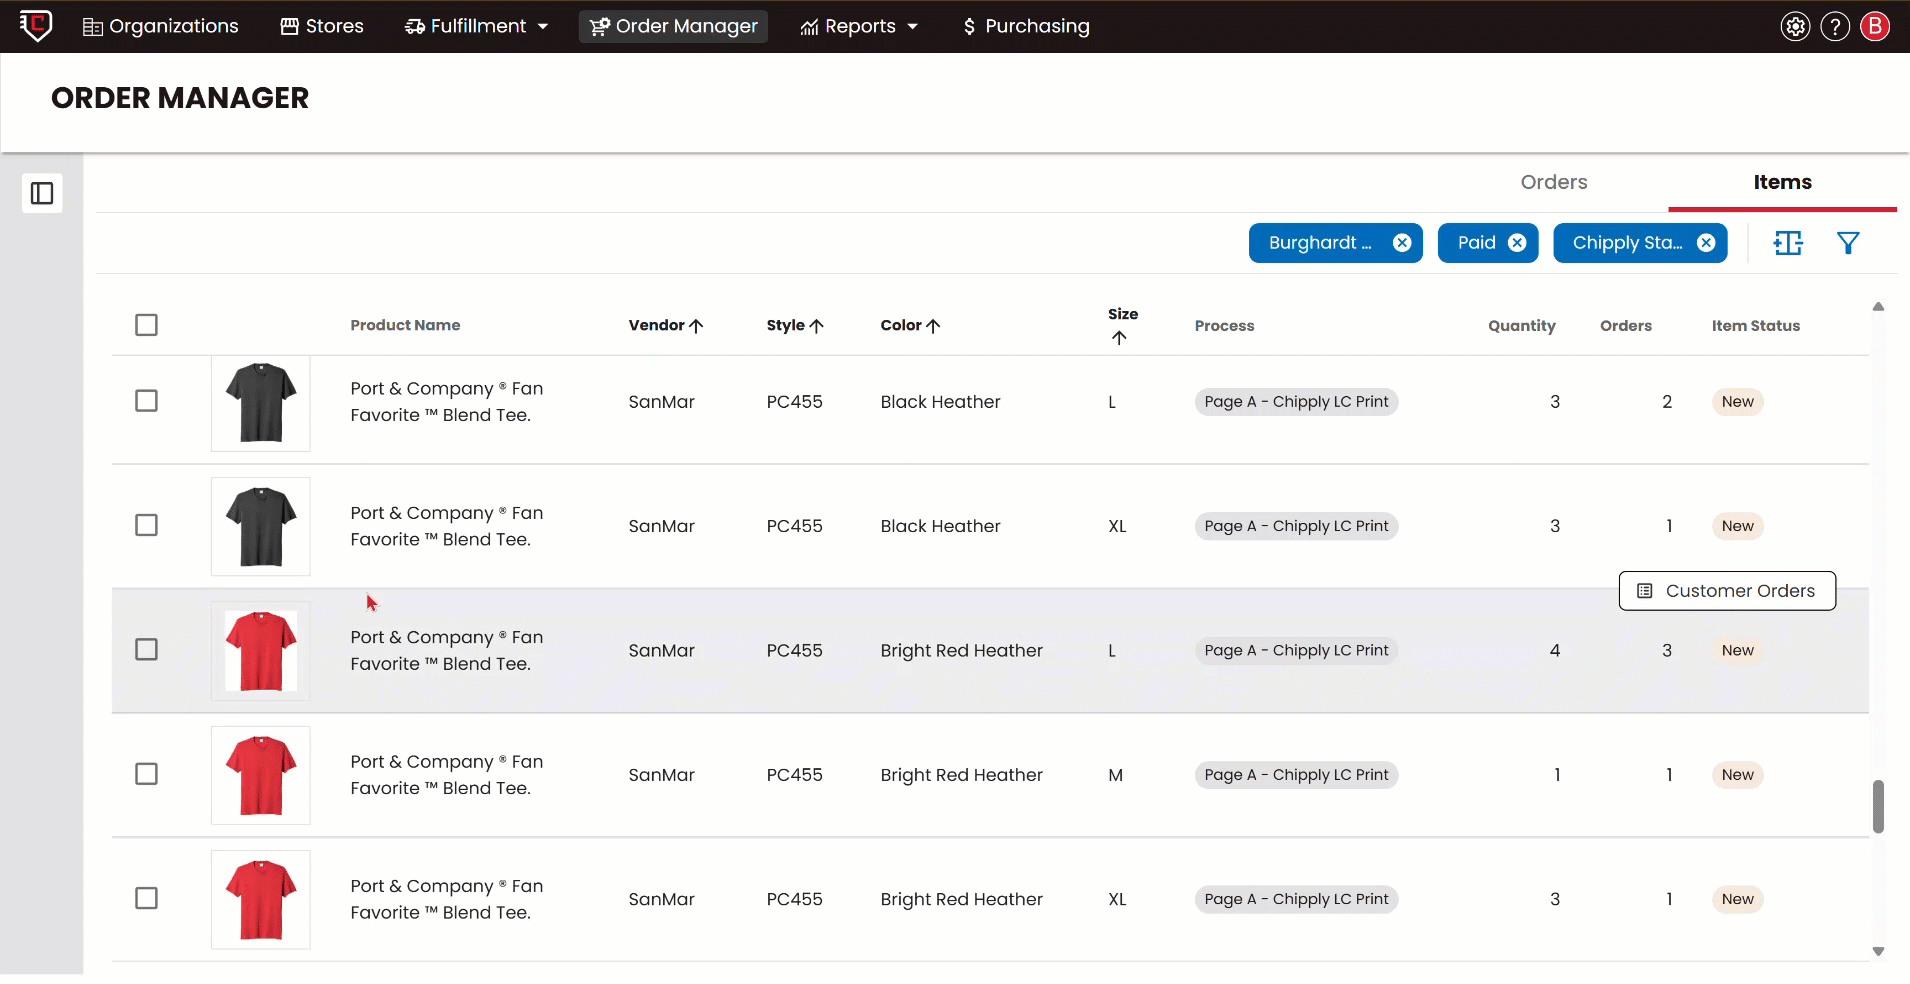1910x984 pixels.
Task: Open the column configuration icon
Action: 1788,243
